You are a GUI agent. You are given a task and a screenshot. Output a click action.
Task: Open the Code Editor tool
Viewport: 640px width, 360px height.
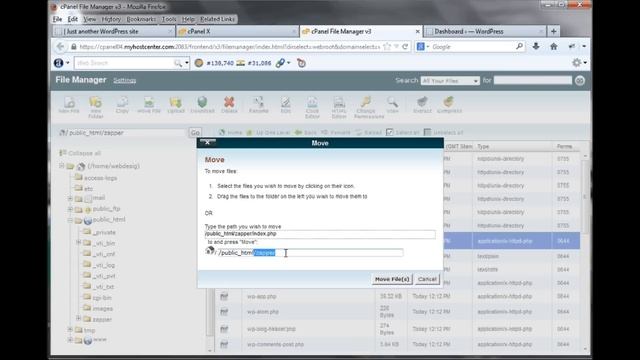(x=312, y=107)
